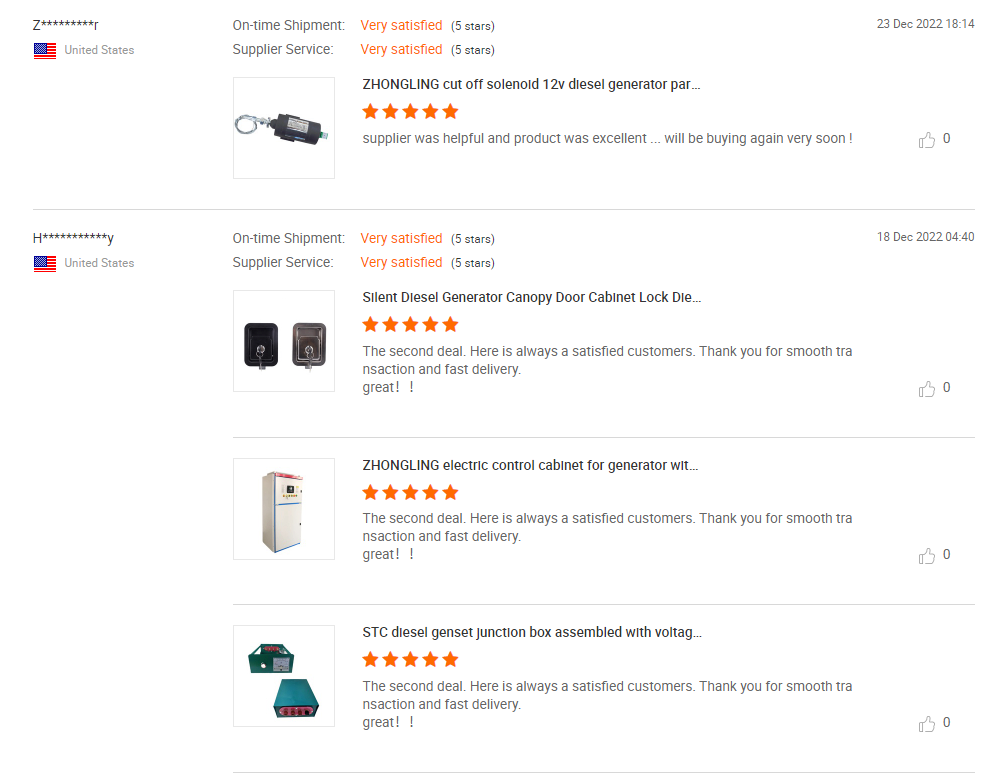Click US flag icon beside Z*********r
Screen dimensions: 990x775
[x=45, y=50]
